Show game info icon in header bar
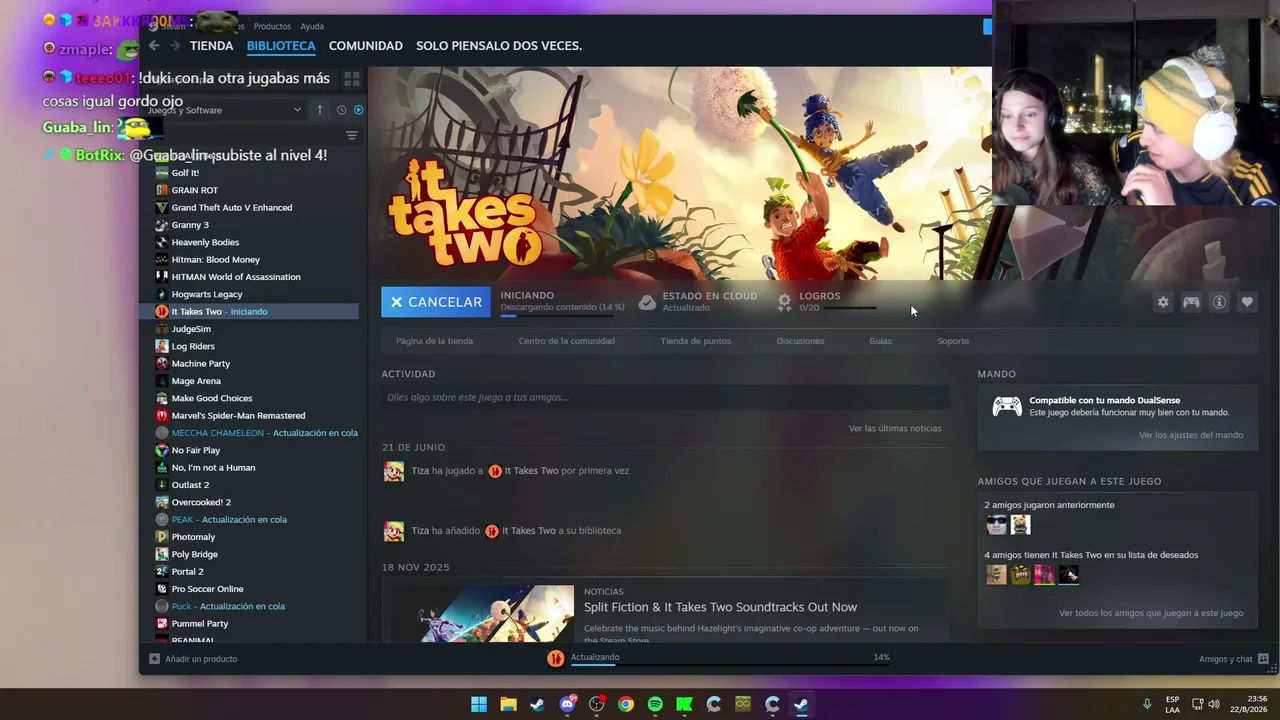 [x=1219, y=302]
